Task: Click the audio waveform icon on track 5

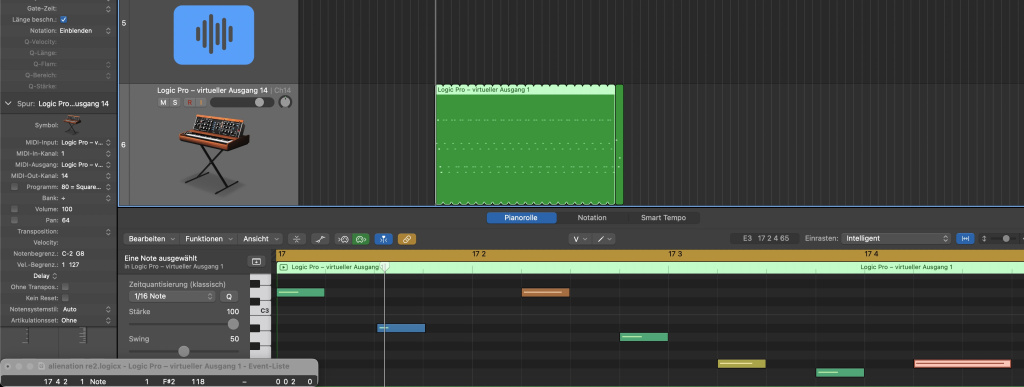Action: (x=214, y=35)
